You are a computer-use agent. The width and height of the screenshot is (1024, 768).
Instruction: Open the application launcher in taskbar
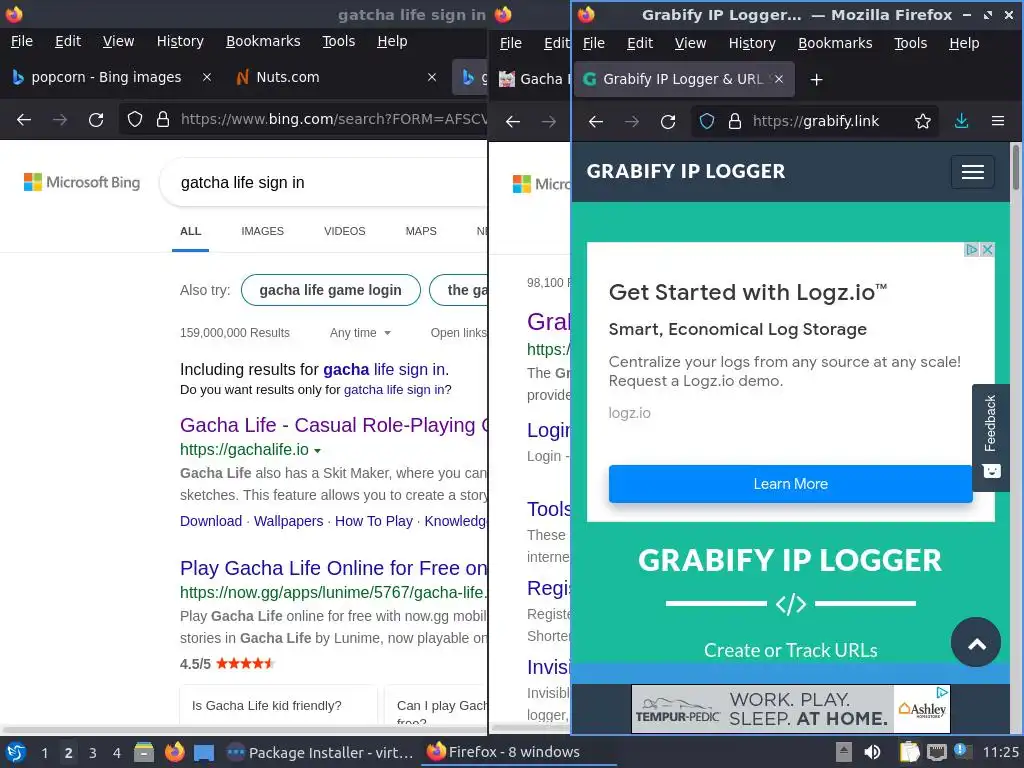[16, 752]
